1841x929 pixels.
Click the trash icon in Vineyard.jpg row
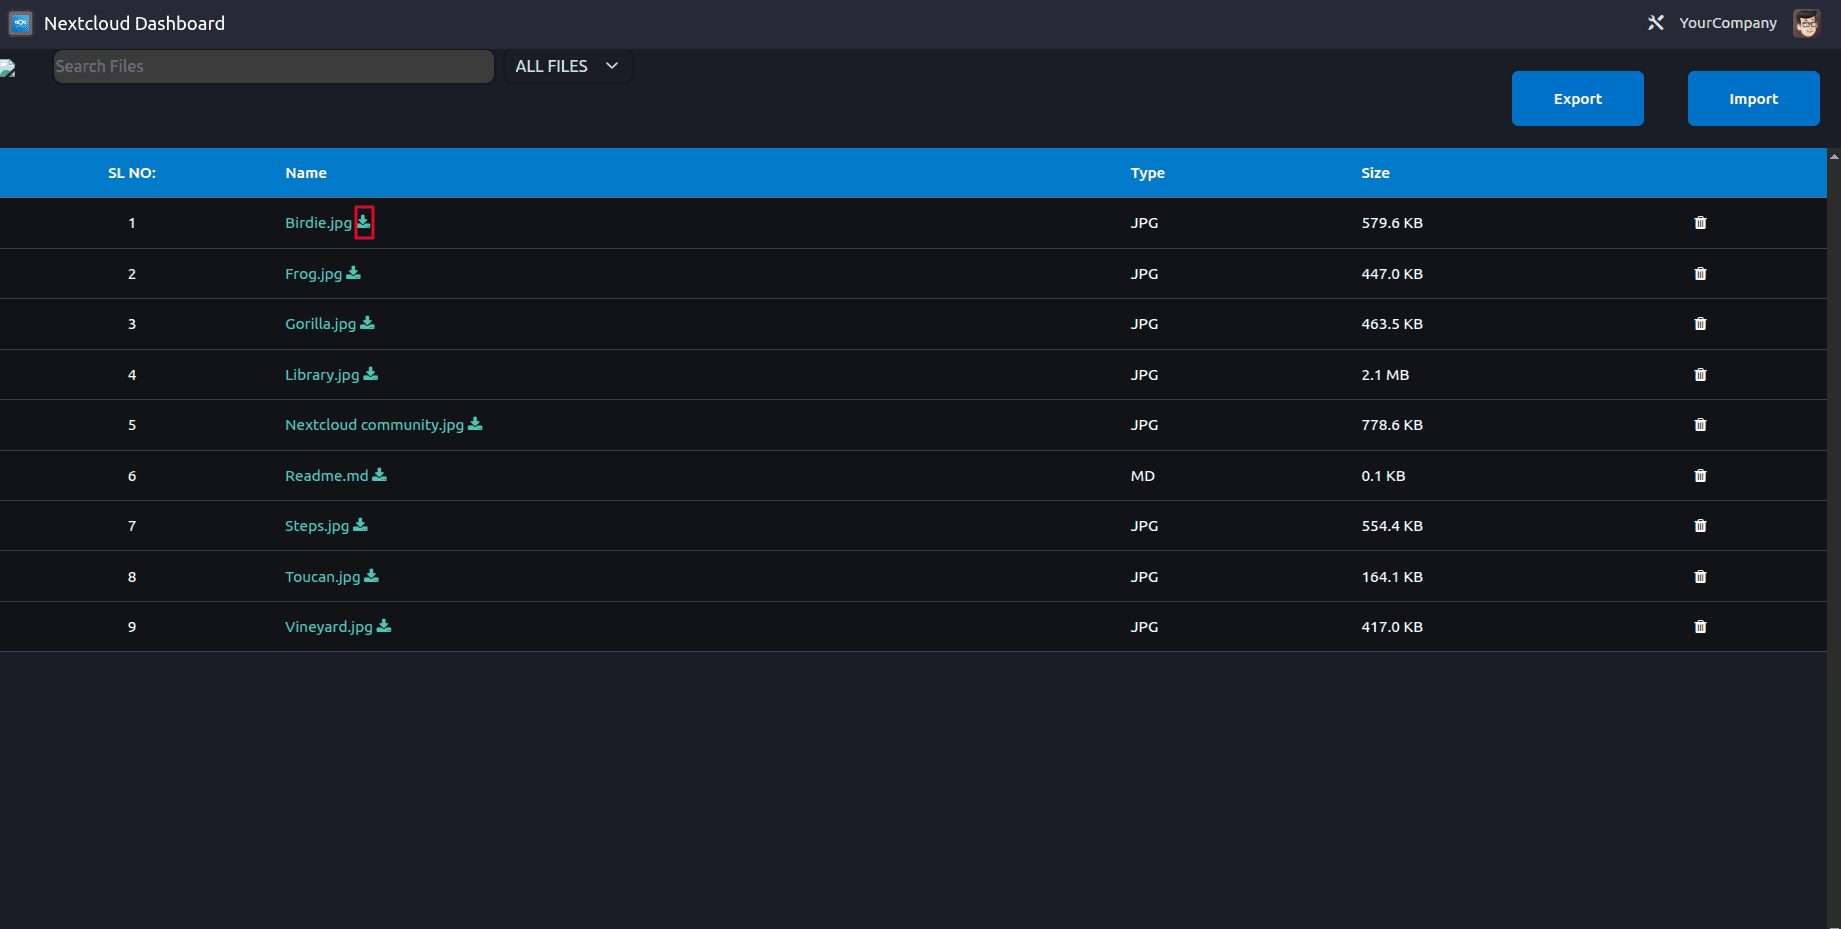pos(1700,627)
